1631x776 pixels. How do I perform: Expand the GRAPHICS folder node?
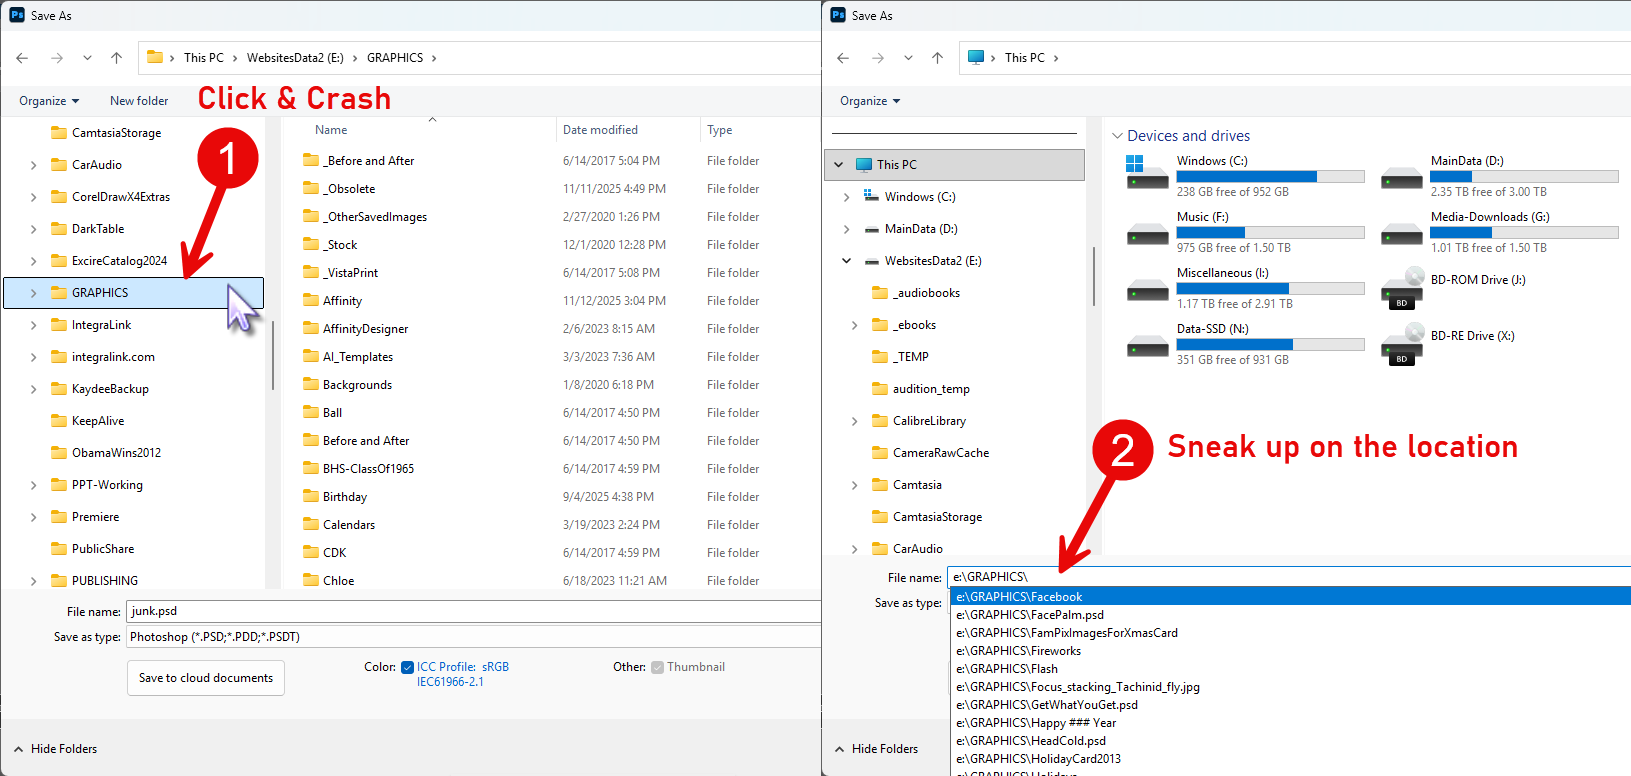(x=34, y=293)
